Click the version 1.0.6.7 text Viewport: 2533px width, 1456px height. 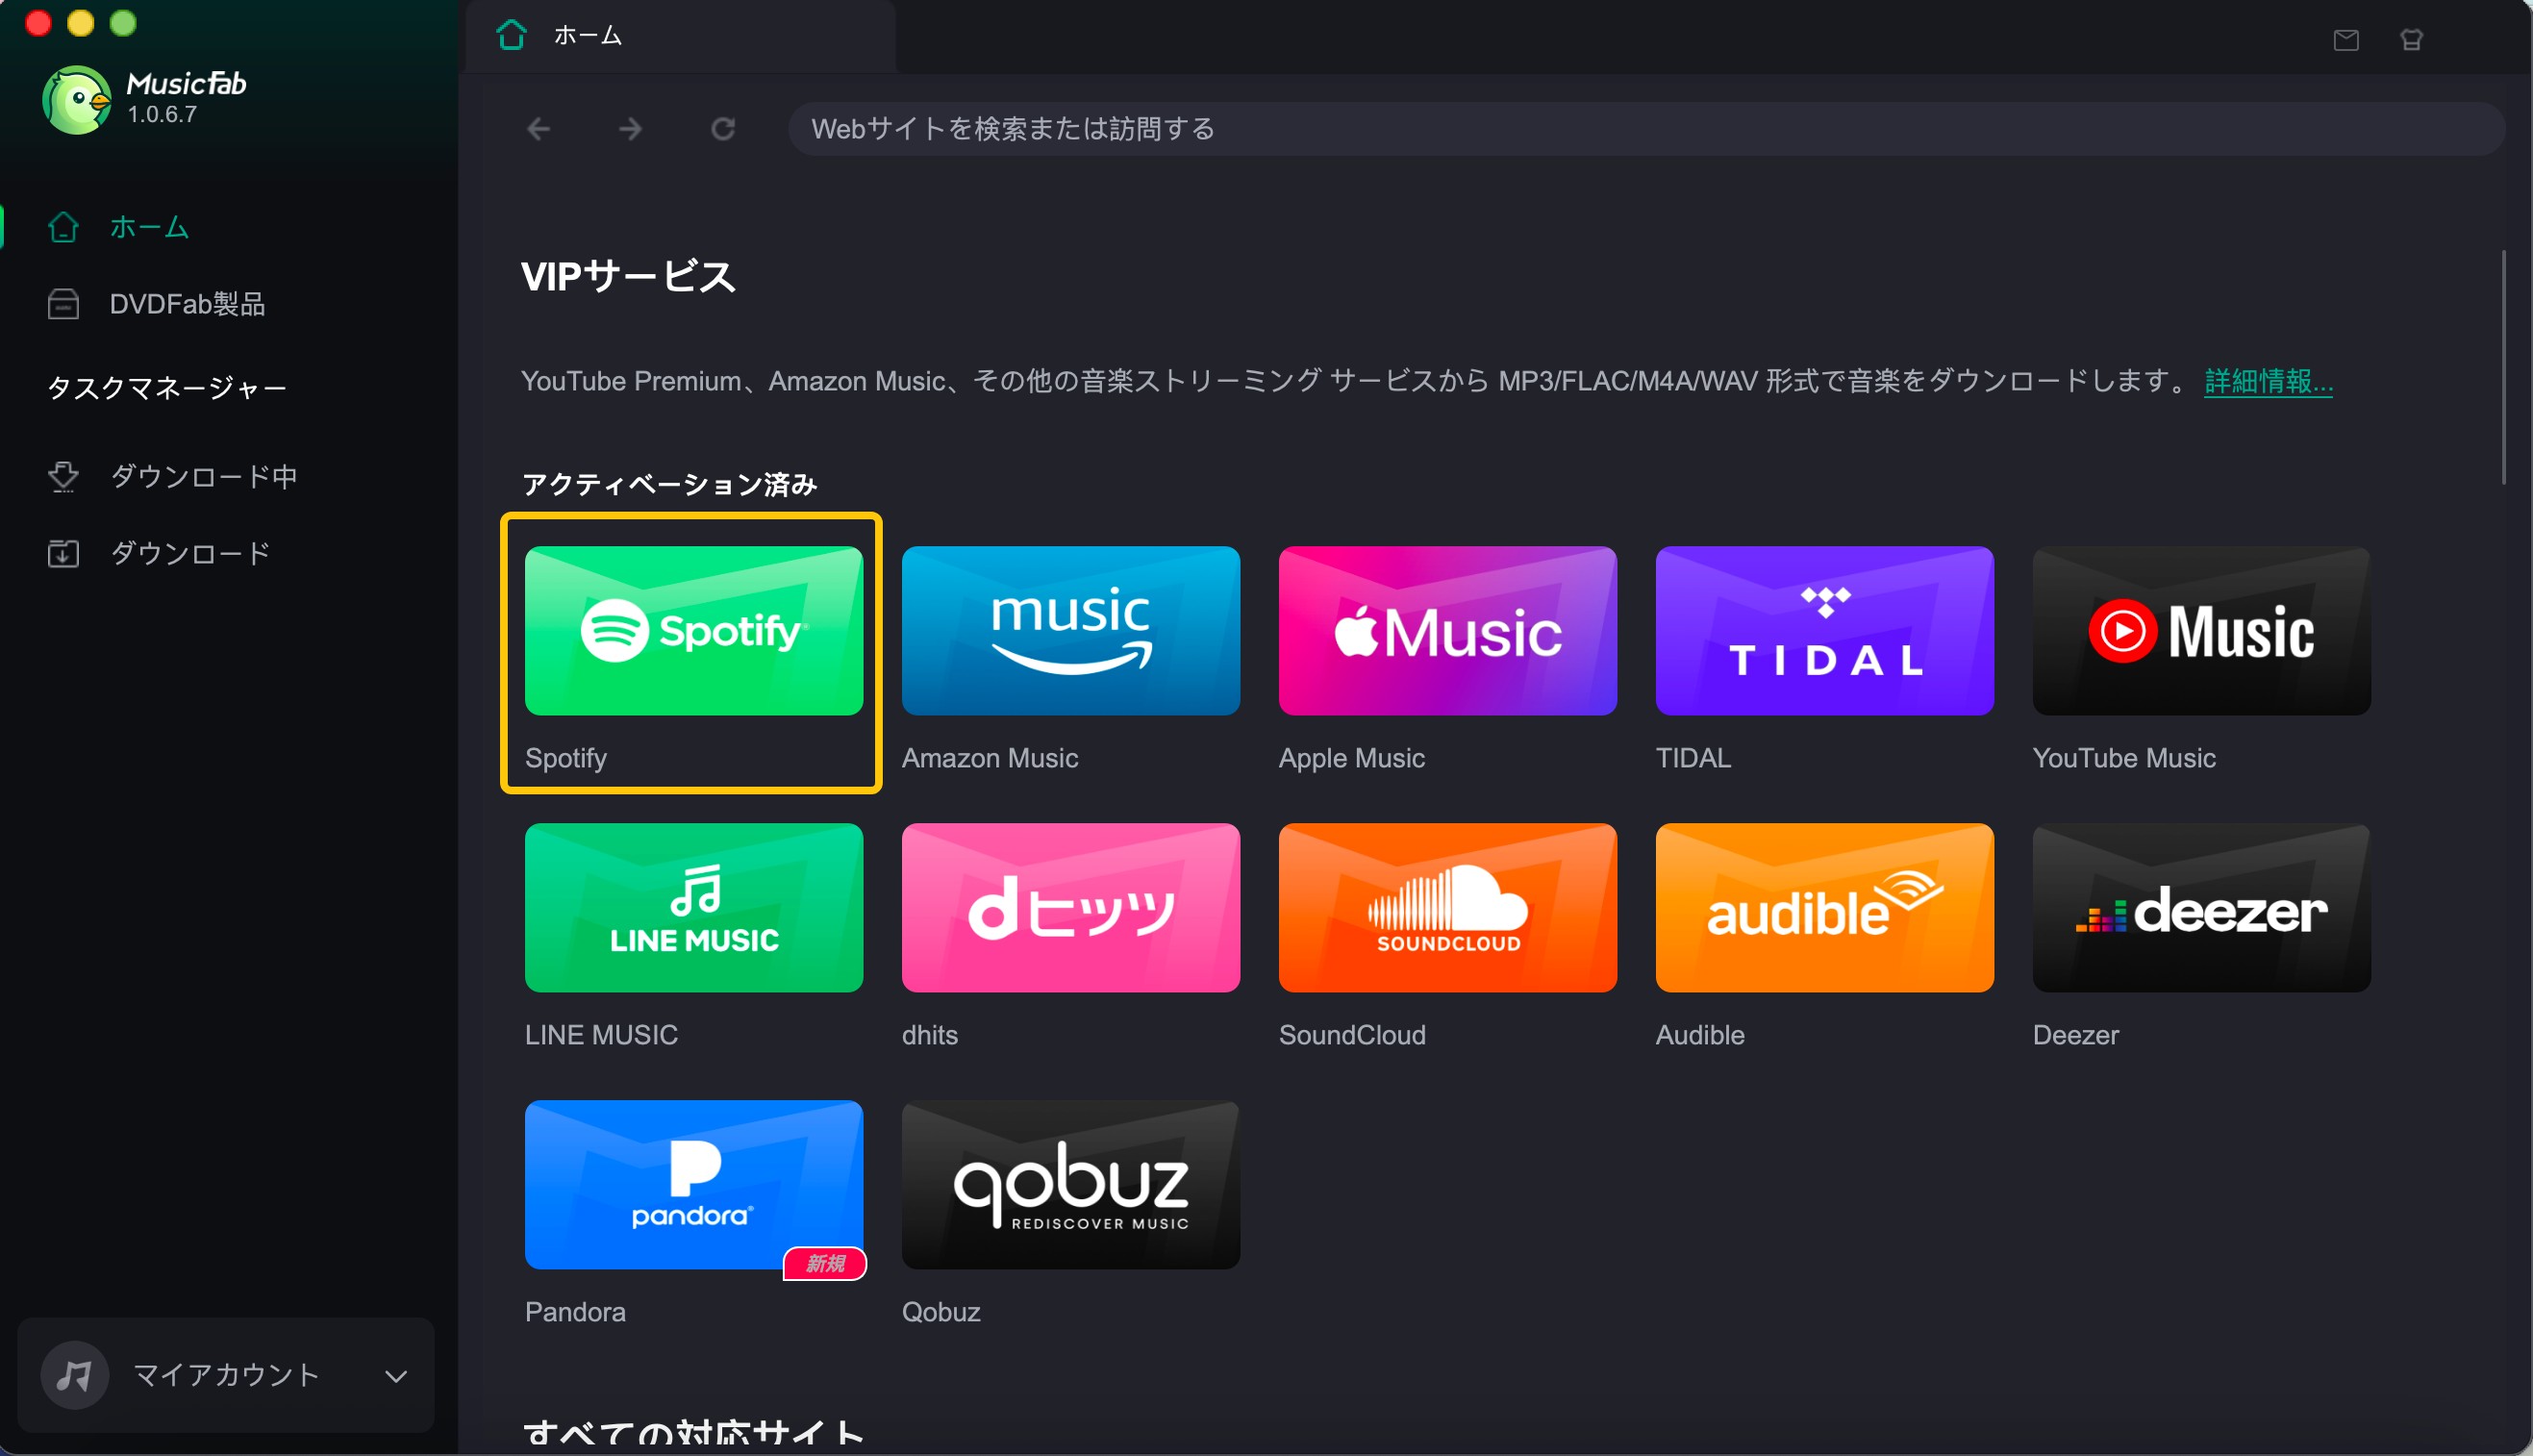pos(162,115)
